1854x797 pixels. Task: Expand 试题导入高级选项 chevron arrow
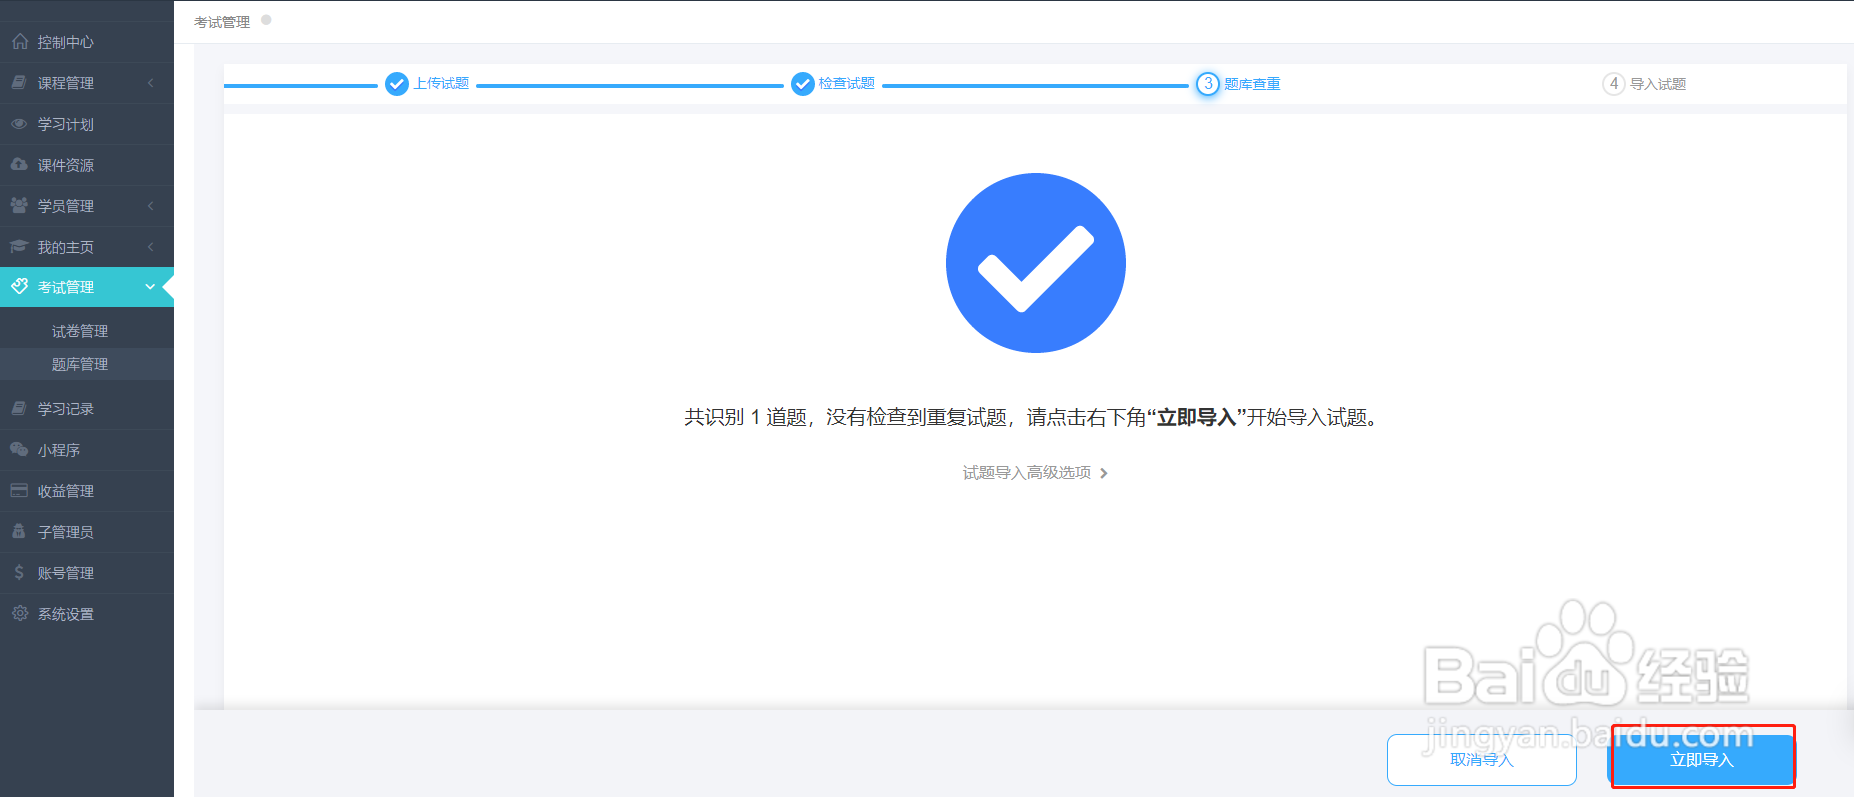tap(1104, 473)
